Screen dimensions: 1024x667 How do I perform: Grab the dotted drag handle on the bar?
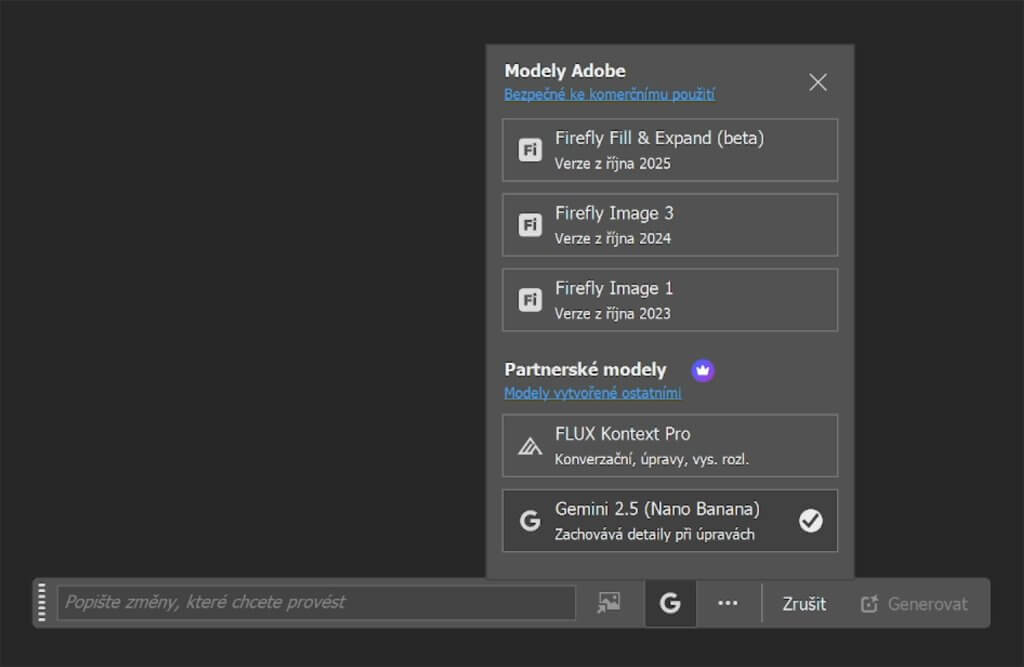click(x=41, y=603)
